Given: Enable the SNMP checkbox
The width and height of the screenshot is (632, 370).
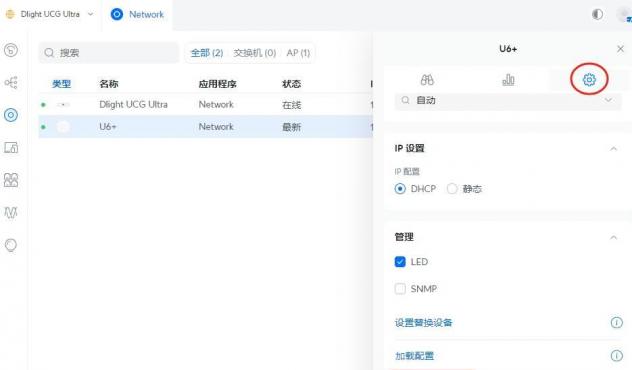Looking at the screenshot, I should click(x=400, y=289).
